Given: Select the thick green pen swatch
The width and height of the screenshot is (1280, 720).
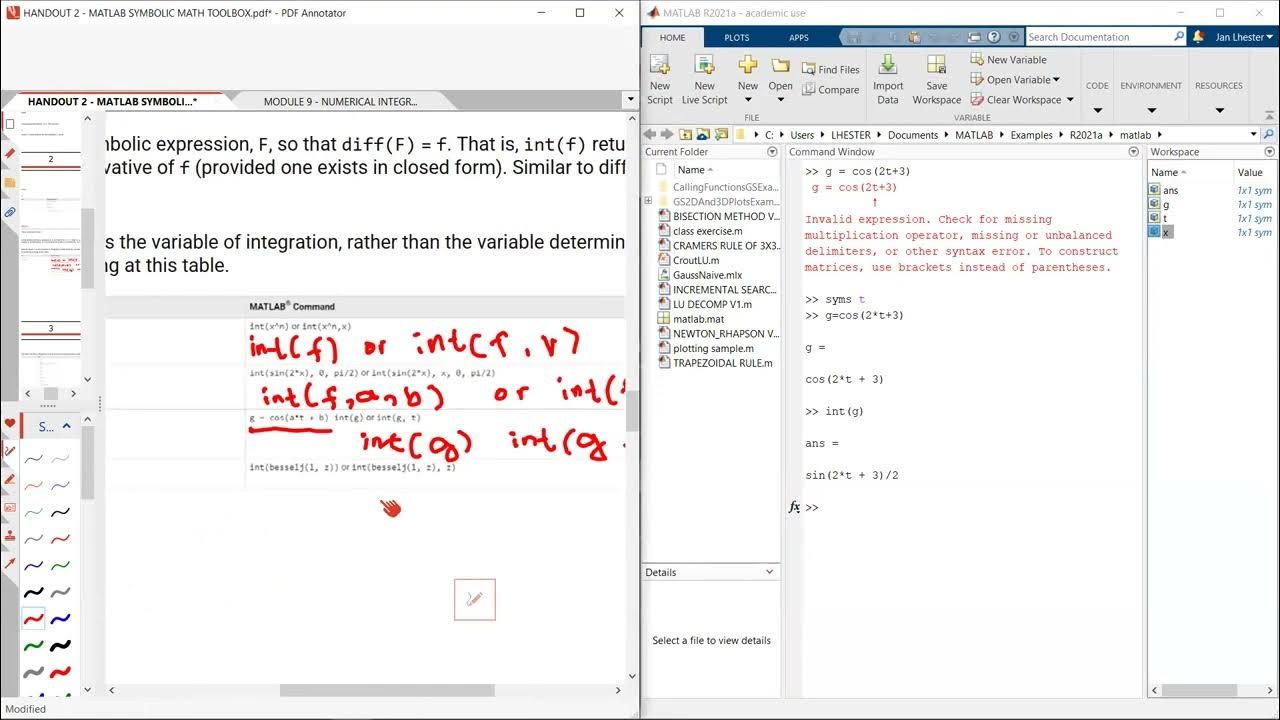Looking at the screenshot, I should tap(34, 647).
